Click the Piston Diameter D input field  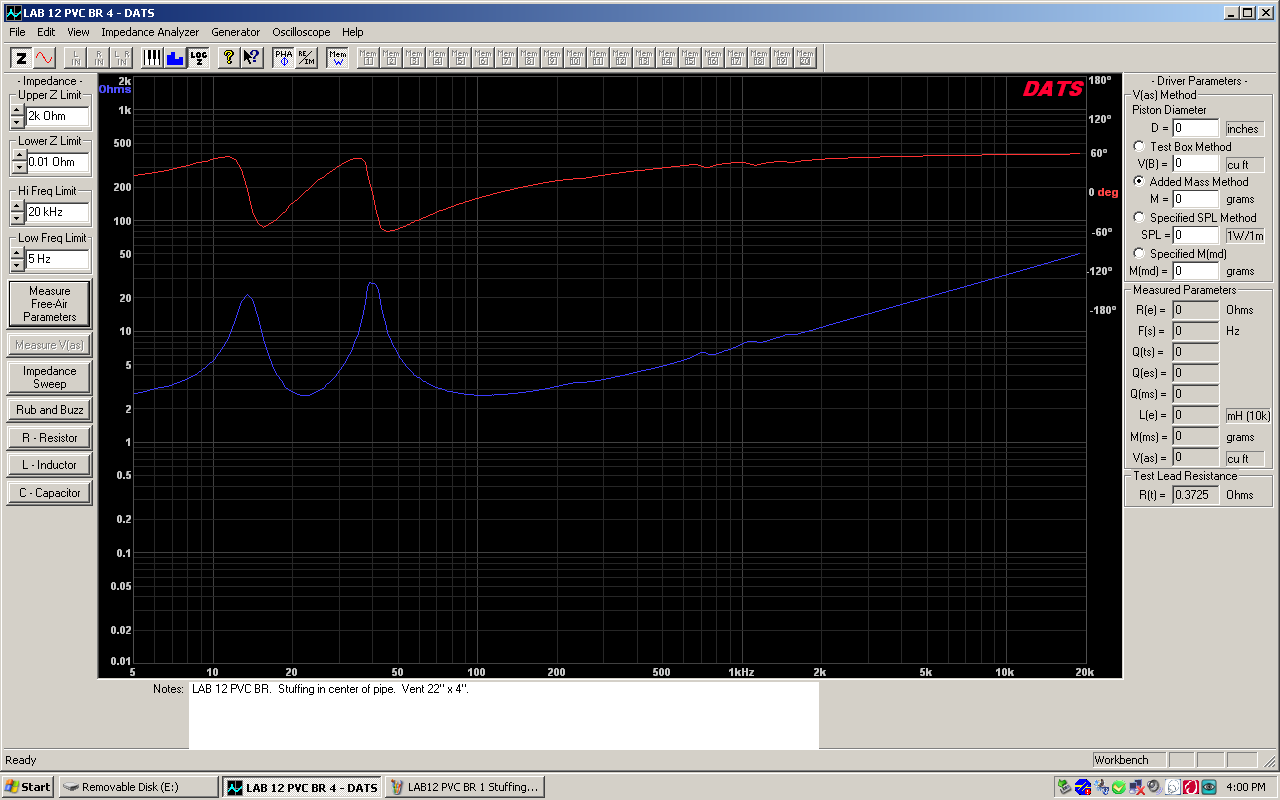point(1196,128)
